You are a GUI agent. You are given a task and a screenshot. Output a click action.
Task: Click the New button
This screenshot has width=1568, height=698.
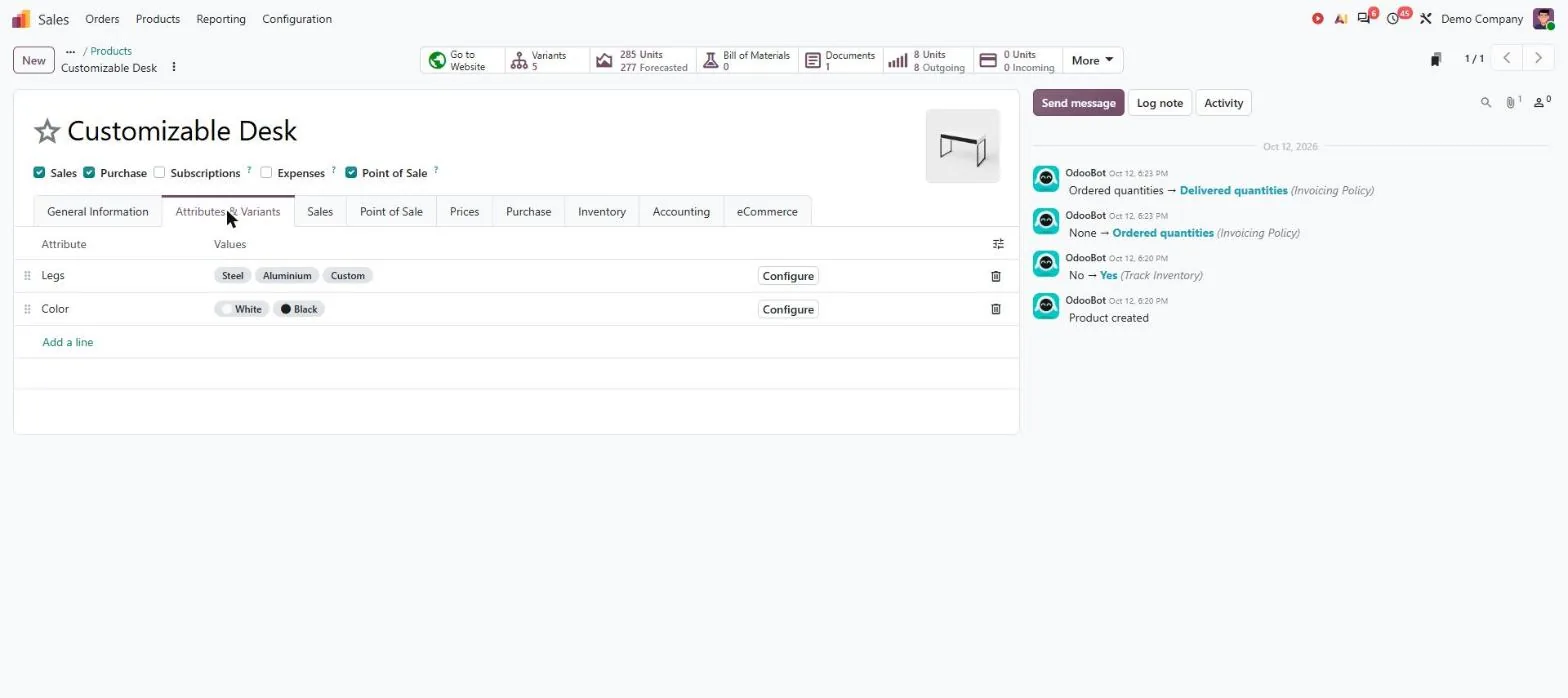pos(34,60)
